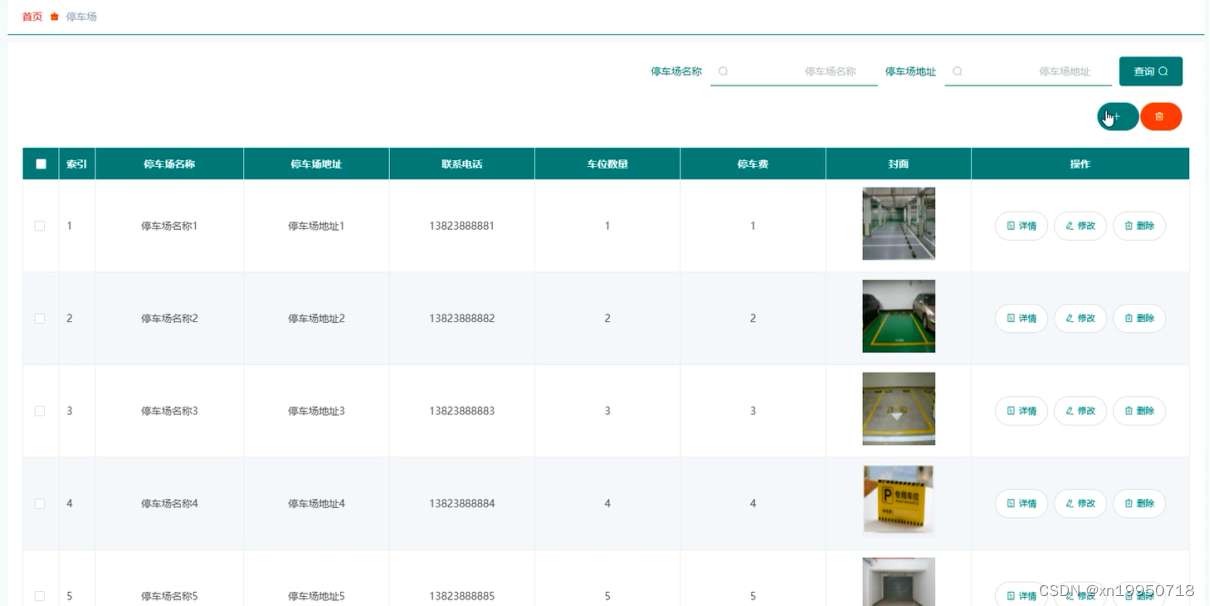Click the red batch delete trash button
This screenshot has width=1210, height=606.
[1161, 117]
